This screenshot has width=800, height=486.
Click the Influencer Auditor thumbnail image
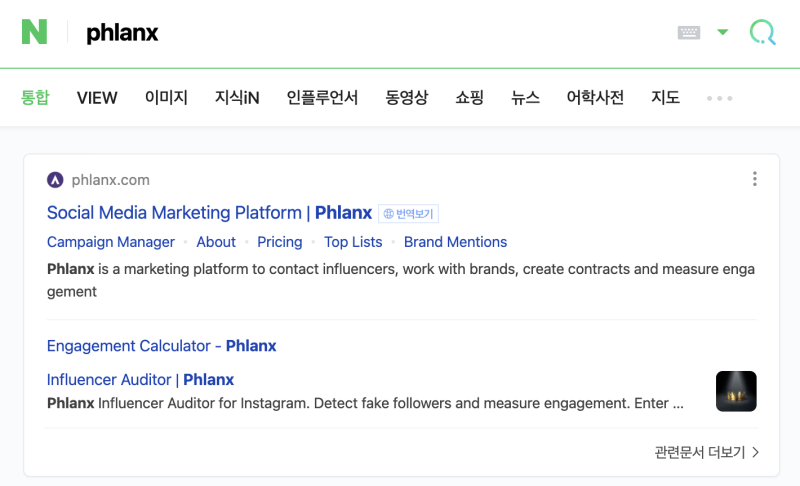[x=736, y=391]
